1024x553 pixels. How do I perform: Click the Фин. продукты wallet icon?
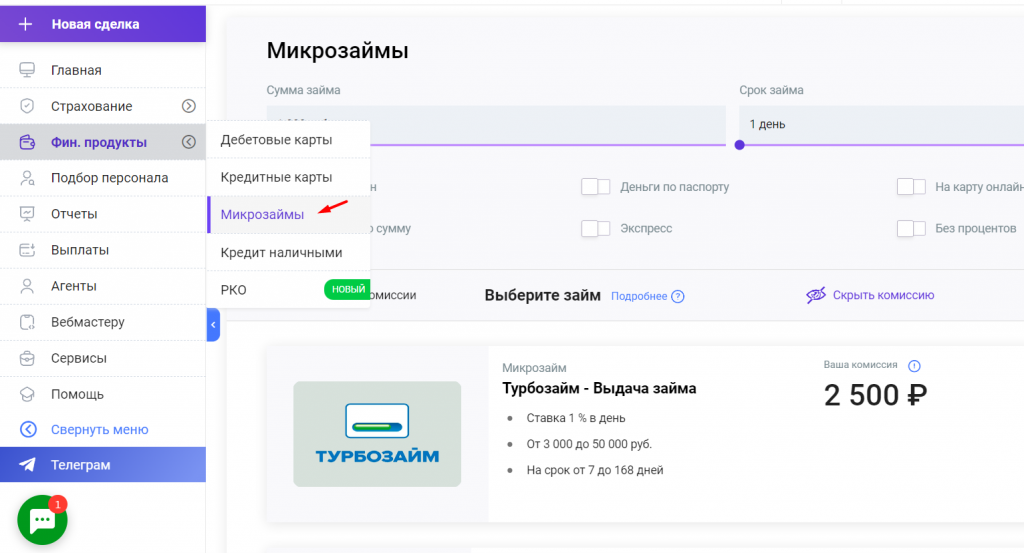coord(27,142)
